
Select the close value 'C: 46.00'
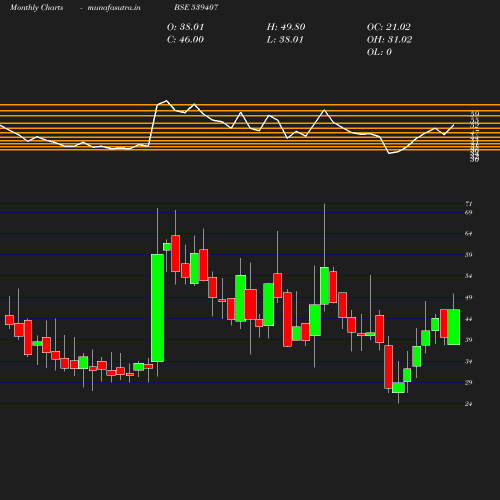tap(185, 40)
